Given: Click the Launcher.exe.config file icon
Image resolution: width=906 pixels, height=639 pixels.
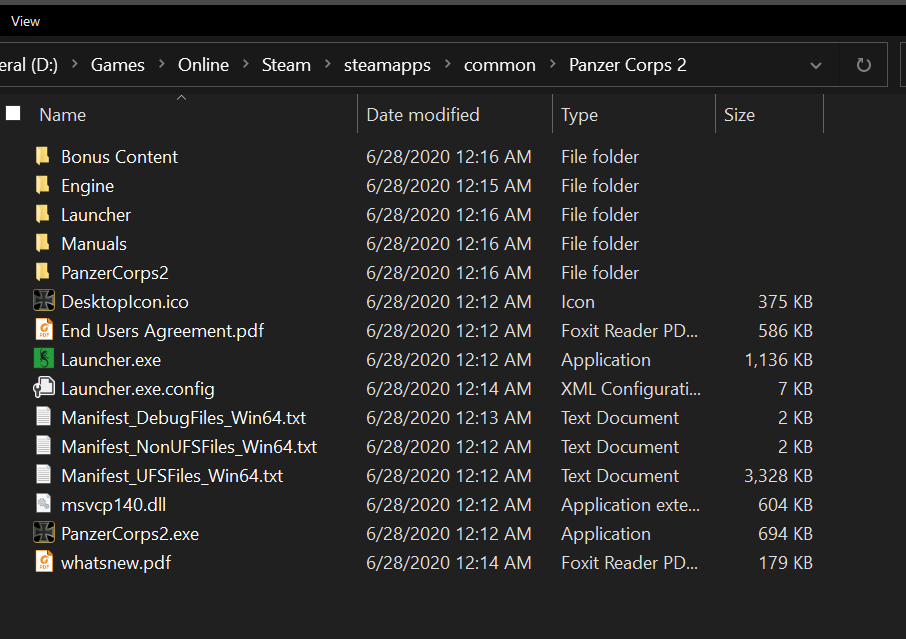Looking at the screenshot, I should [44, 388].
